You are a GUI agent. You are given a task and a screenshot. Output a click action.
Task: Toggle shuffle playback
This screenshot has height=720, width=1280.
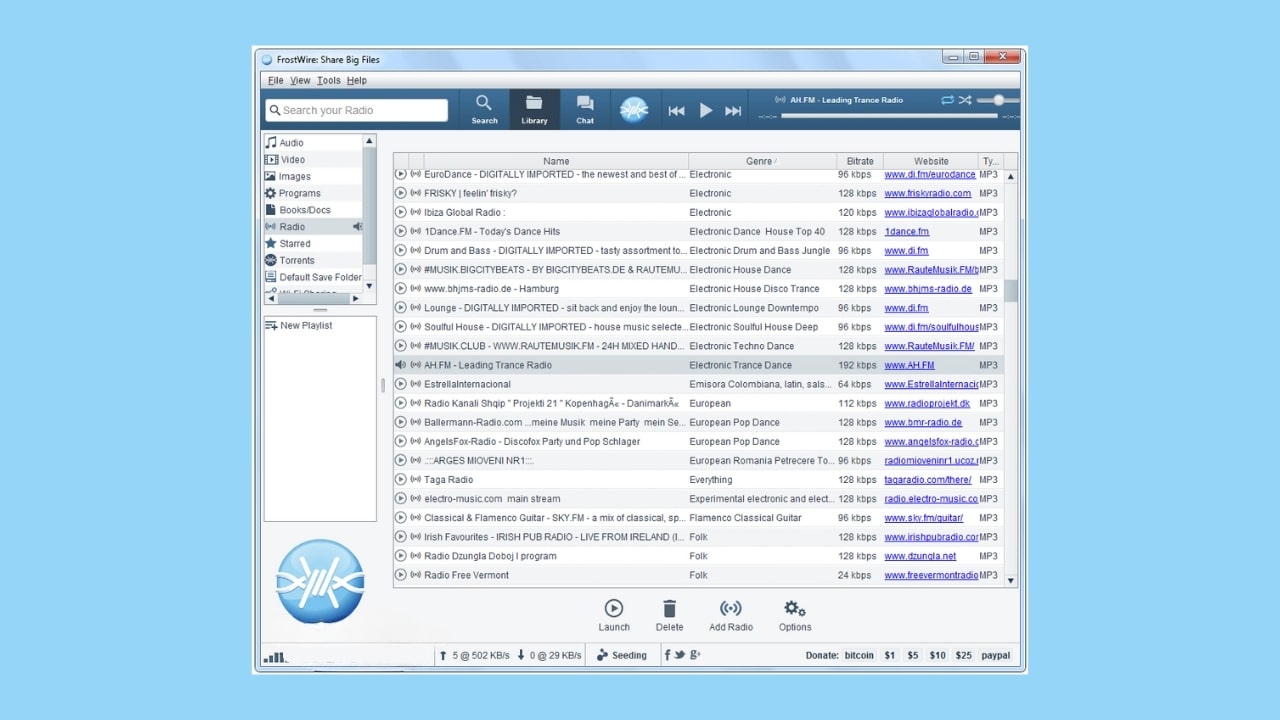[x=965, y=100]
